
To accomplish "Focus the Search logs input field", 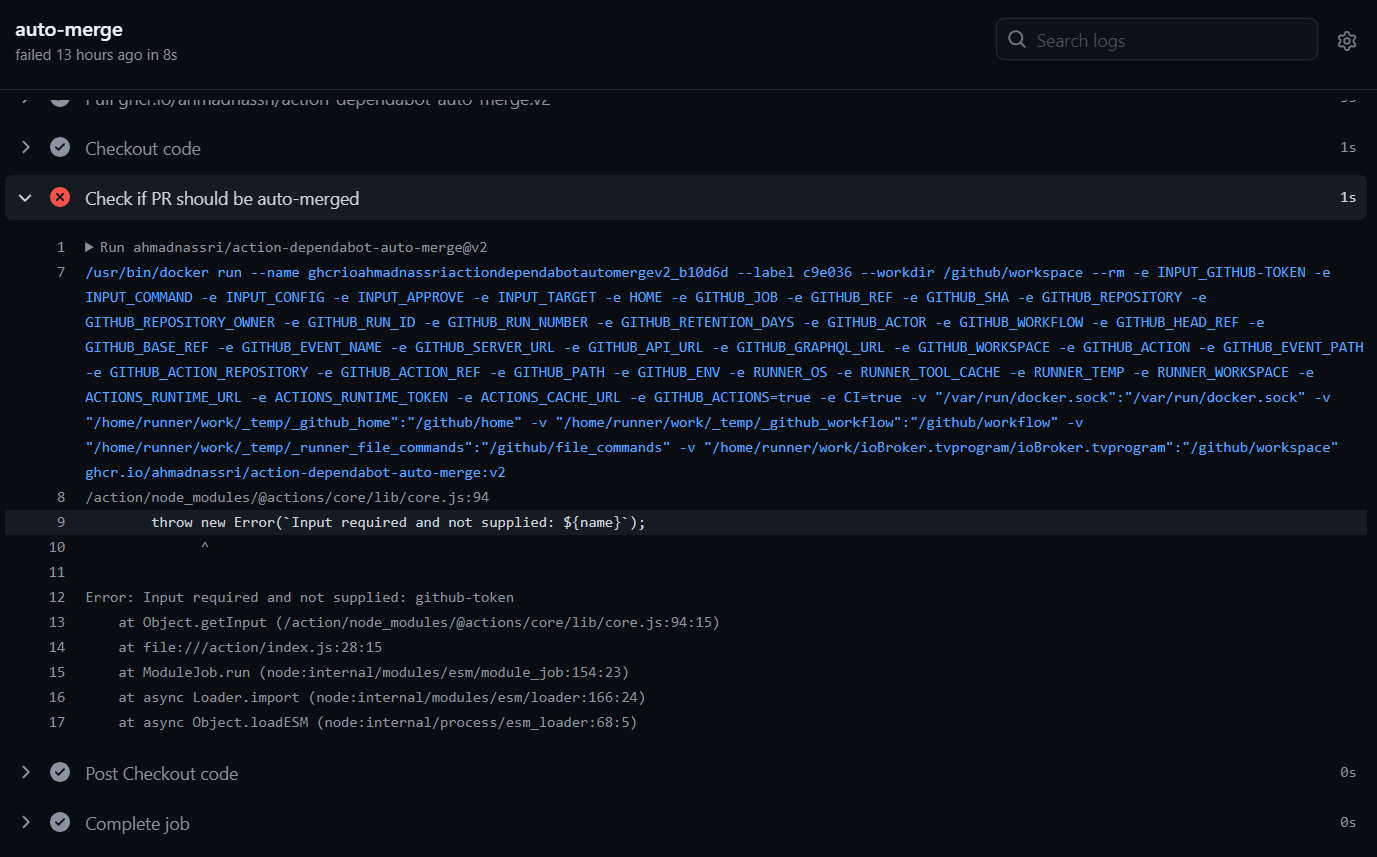I will [1156, 40].
